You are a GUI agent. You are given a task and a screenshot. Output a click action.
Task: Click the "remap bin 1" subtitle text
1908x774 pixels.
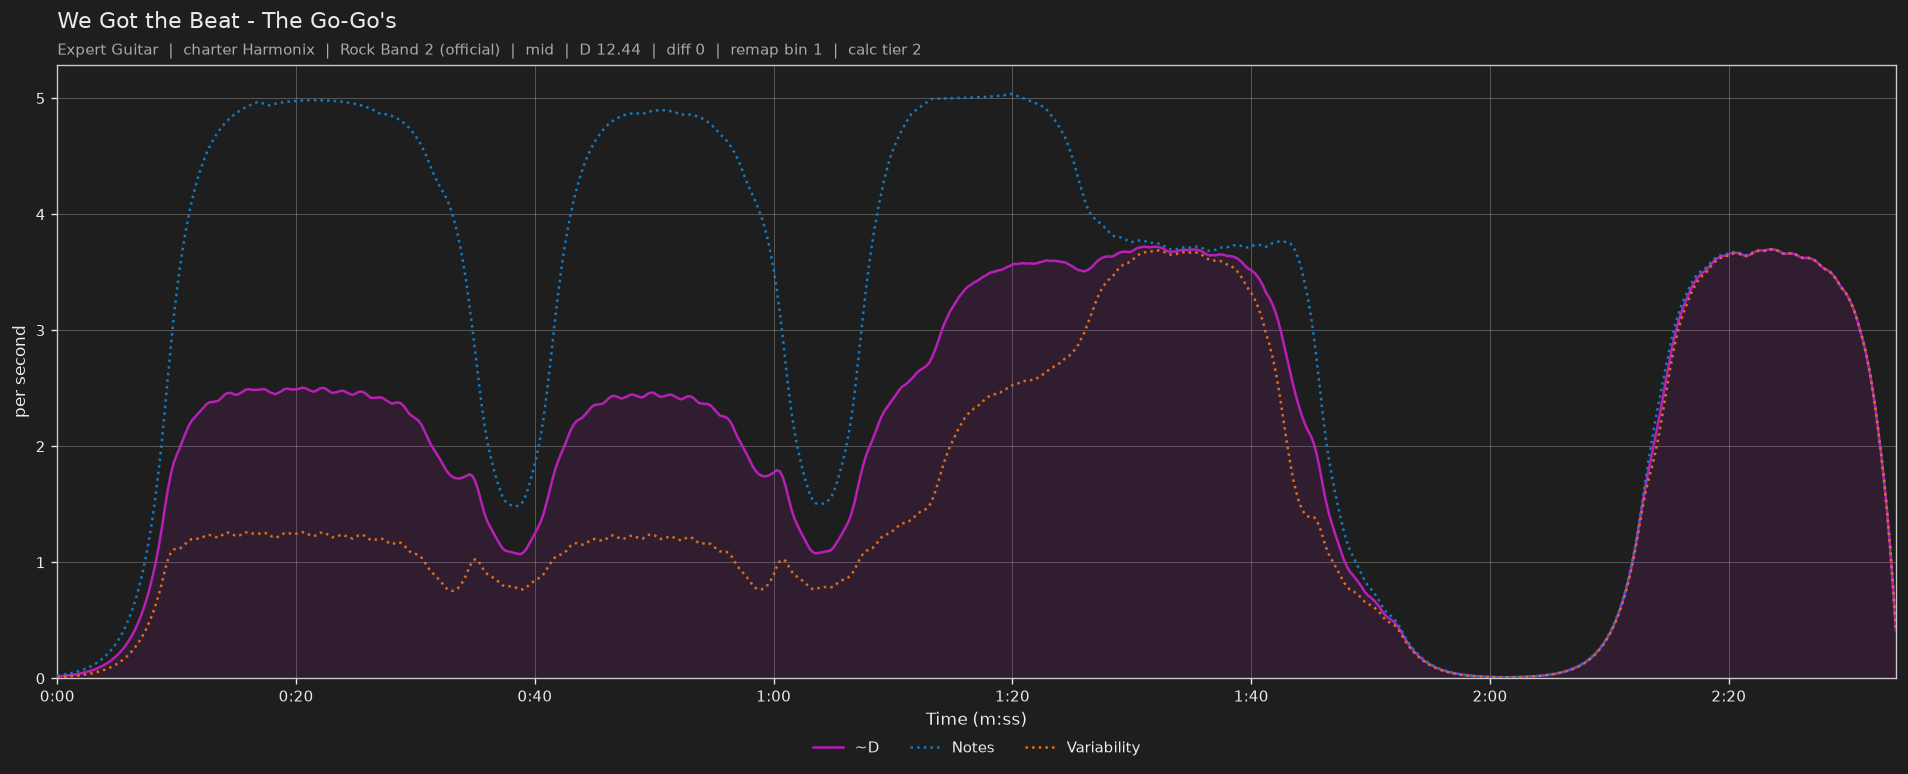pos(776,50)
